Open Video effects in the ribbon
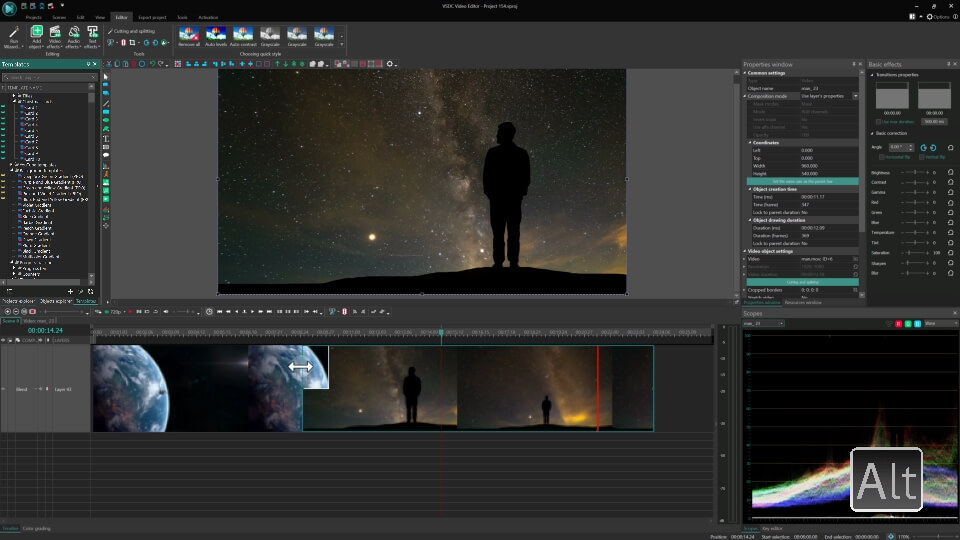This screenshot has height=540, width=960. coord(54,37)
